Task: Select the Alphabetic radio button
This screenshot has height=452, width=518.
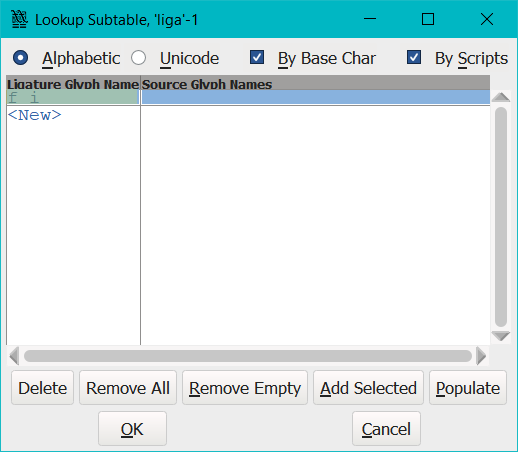Action: pyautogui.click(x=21, y=58)
